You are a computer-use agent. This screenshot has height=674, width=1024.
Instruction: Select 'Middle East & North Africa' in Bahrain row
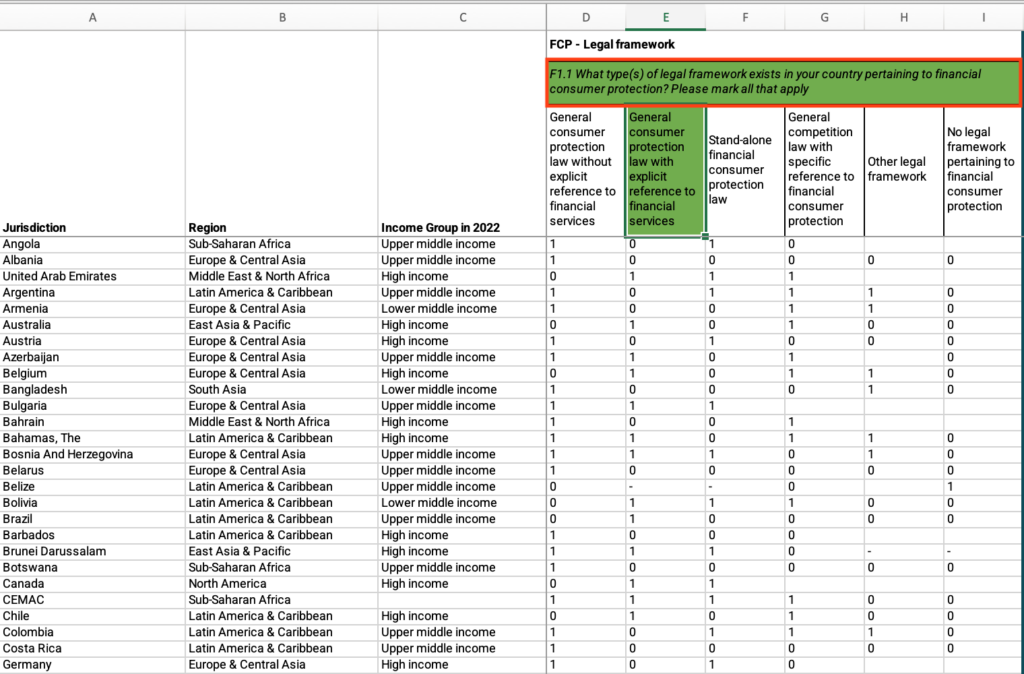pos(282,422)
